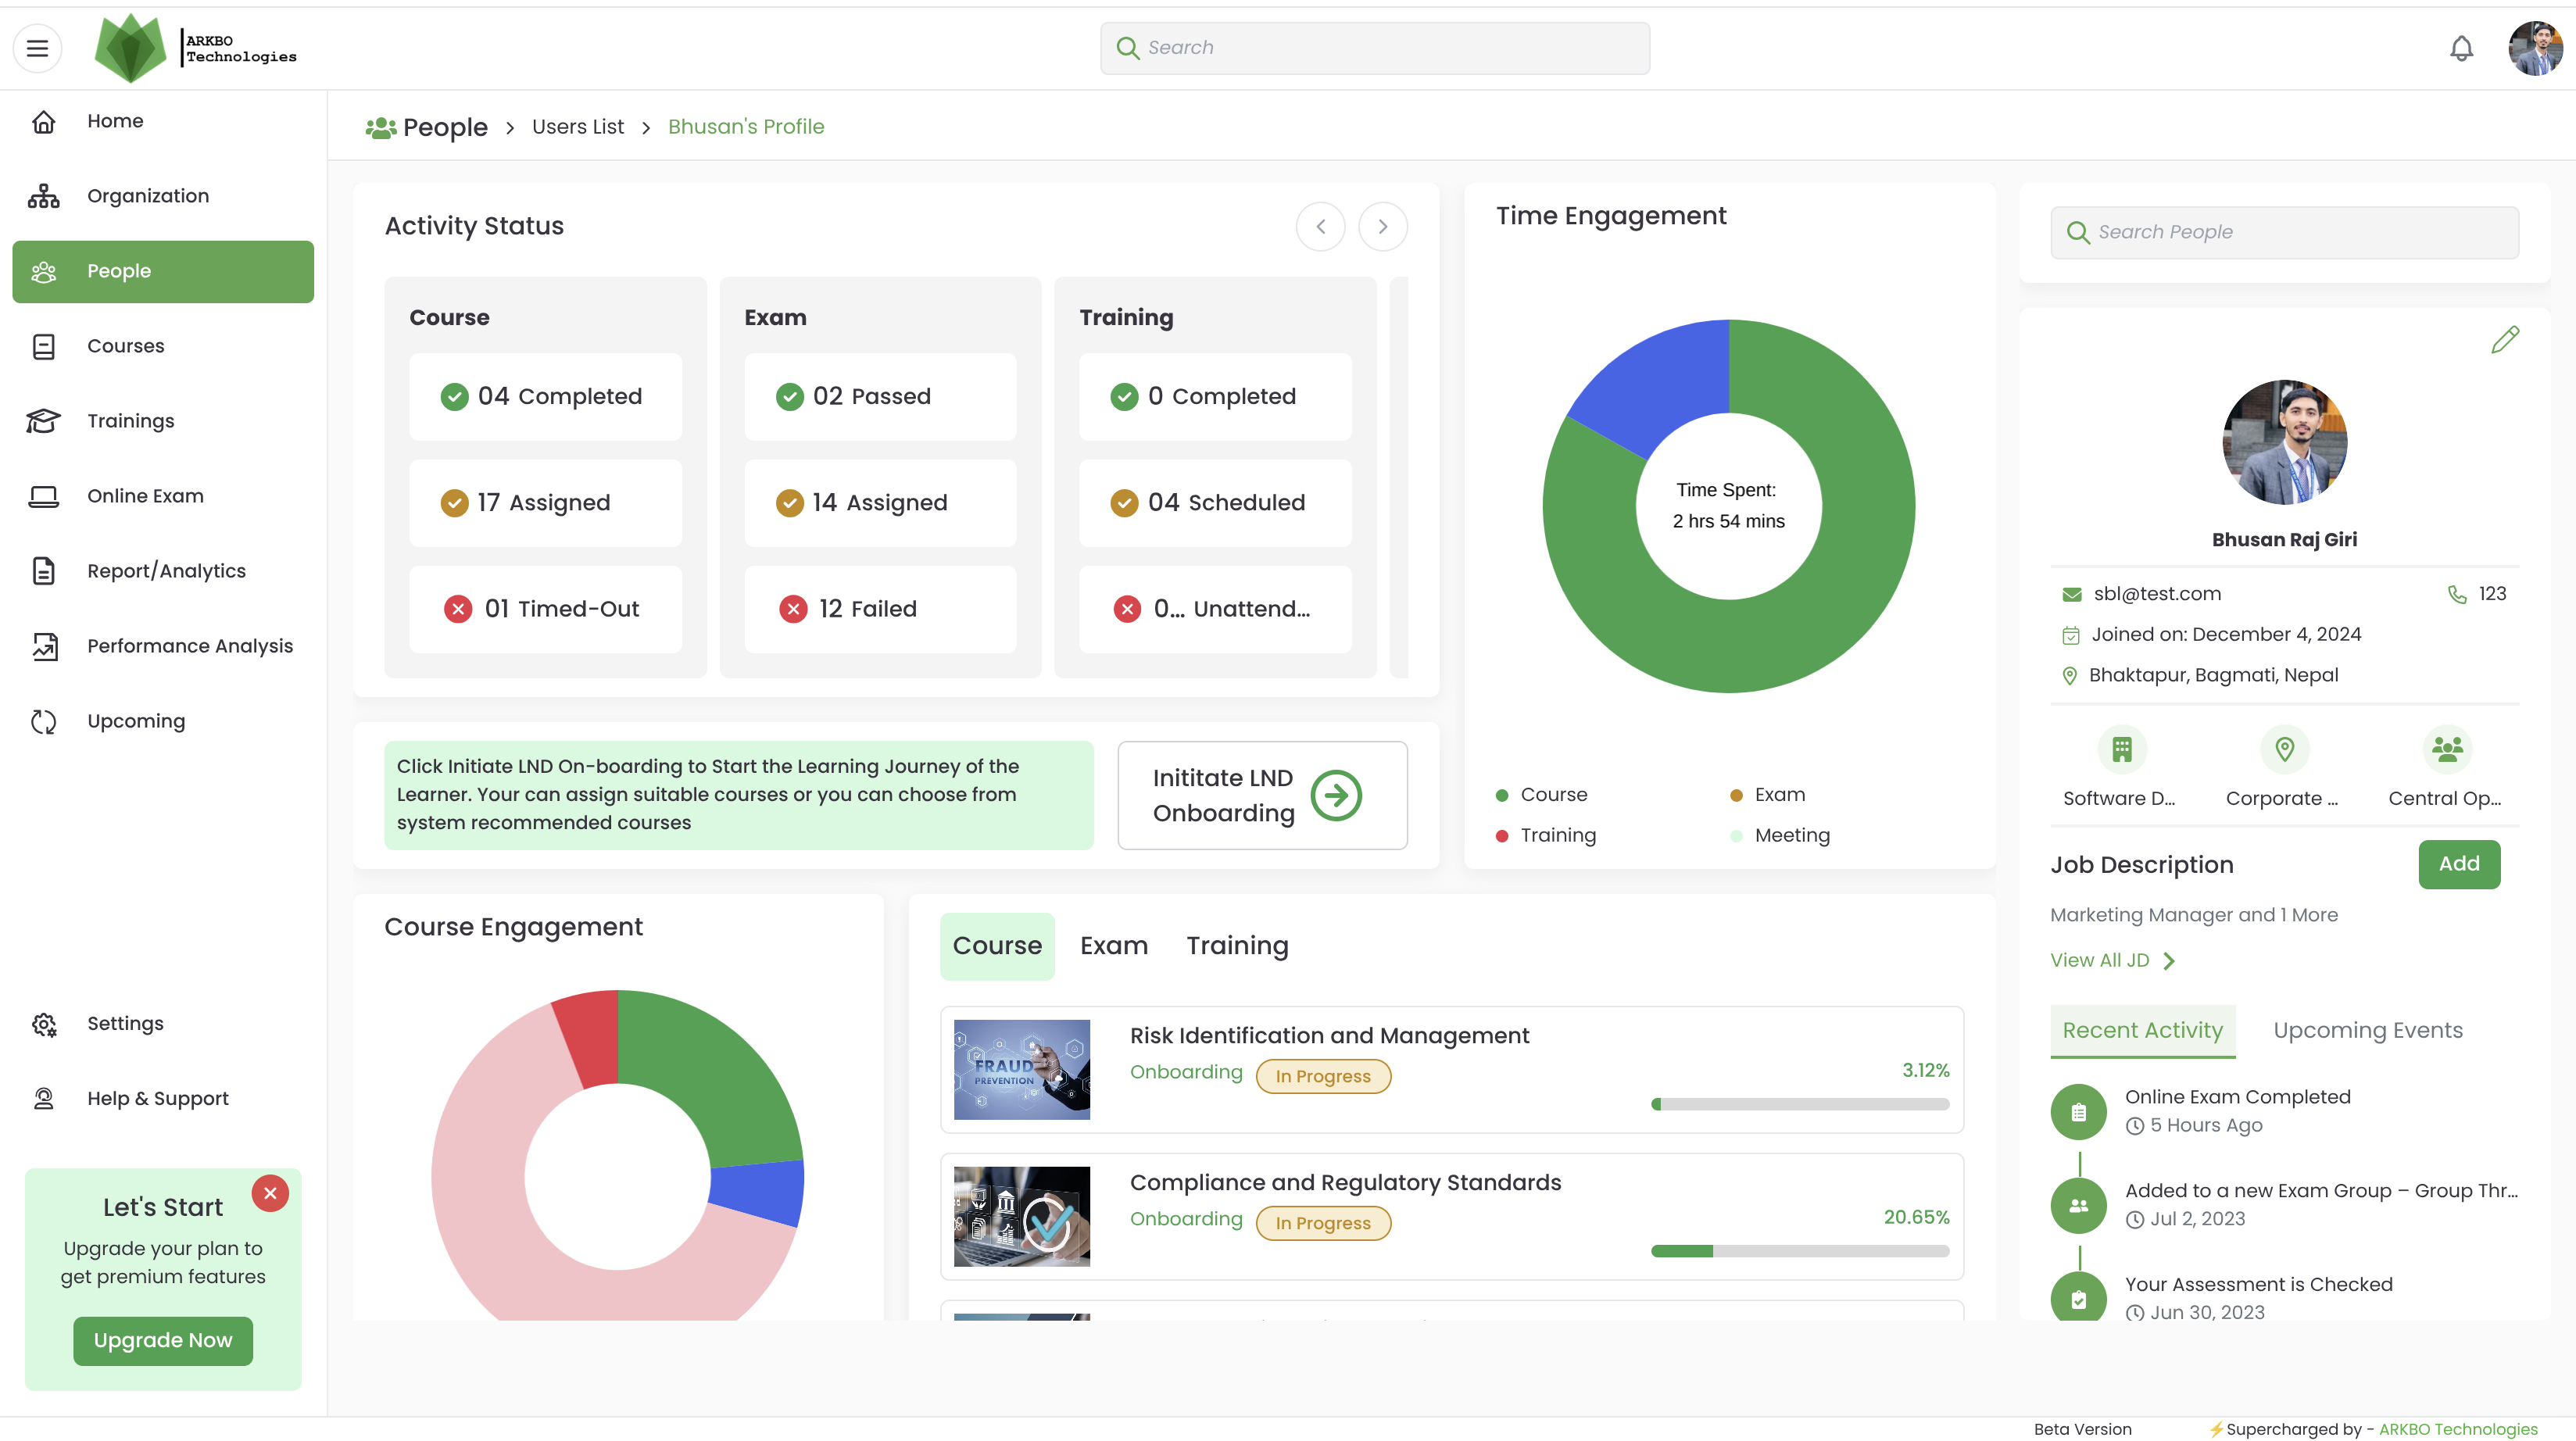Click the Add job description button

2458,864
